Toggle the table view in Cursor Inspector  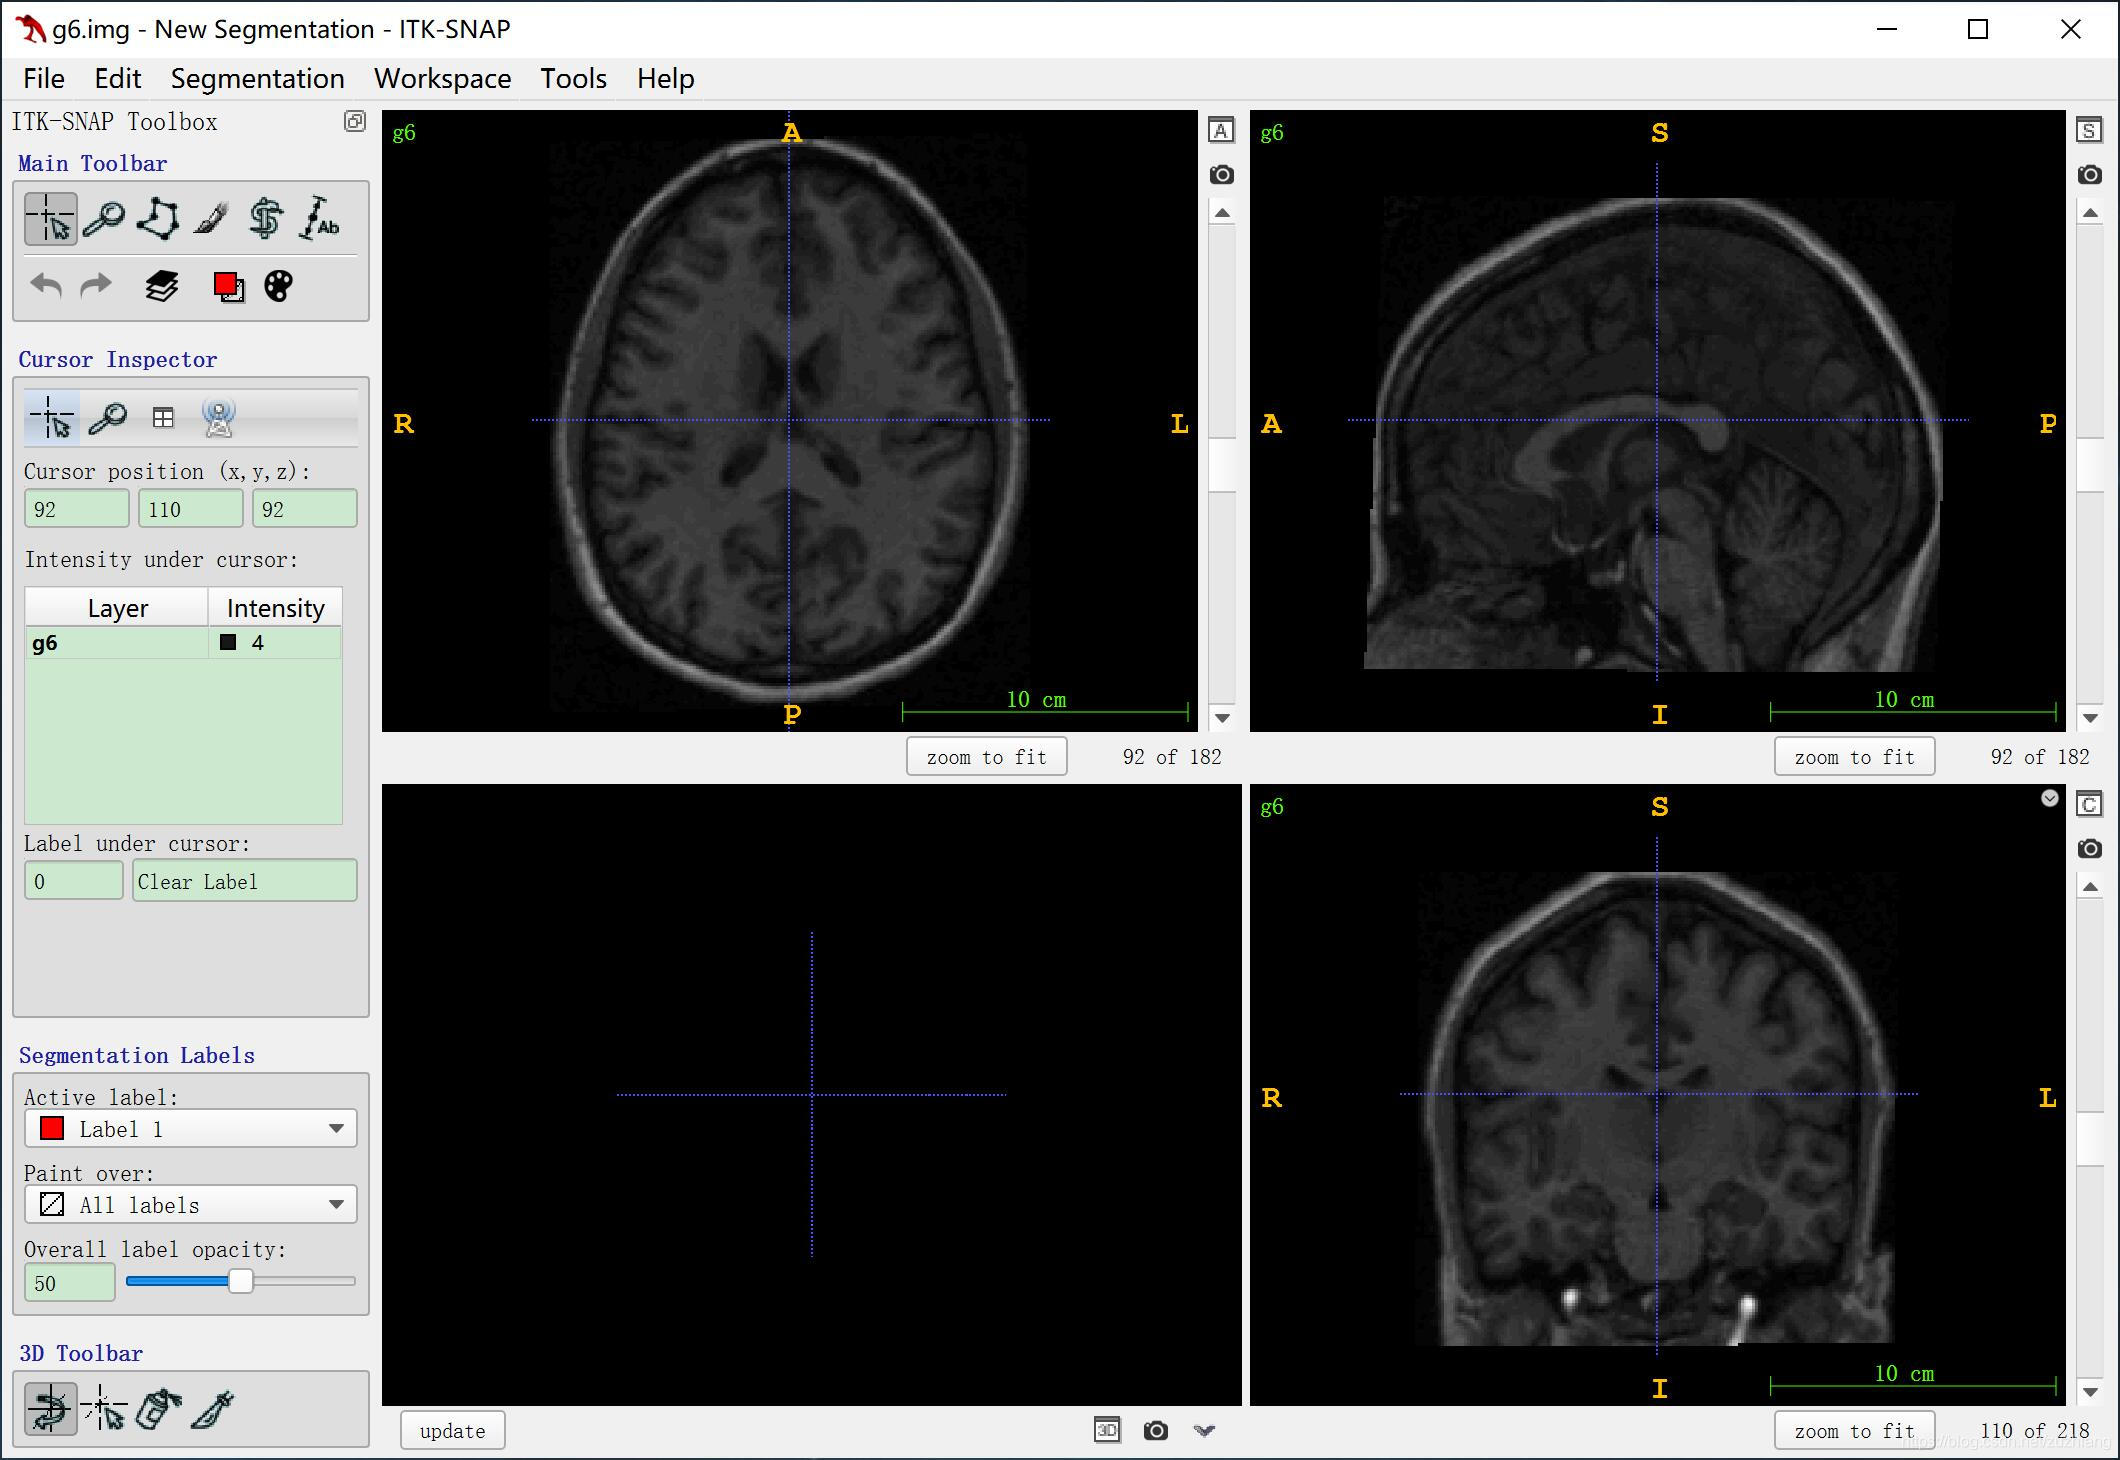(x=161, y=416)
